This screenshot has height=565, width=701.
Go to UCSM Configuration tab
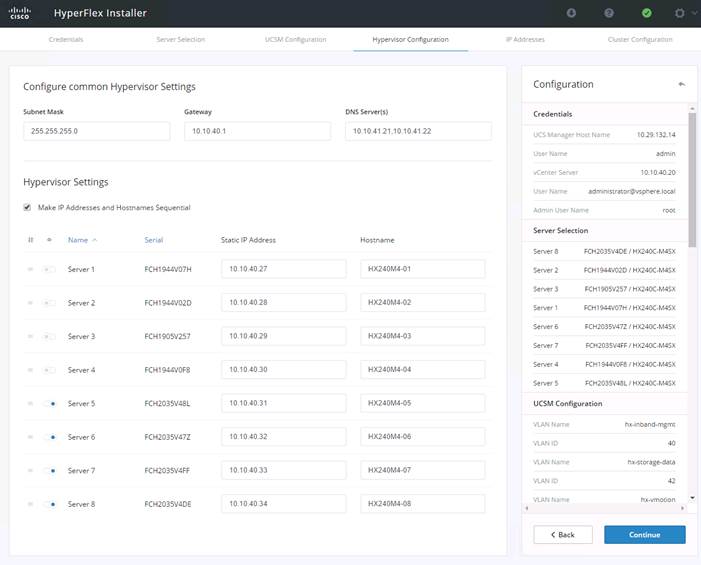pyautogui.click(x=296, y=39)
